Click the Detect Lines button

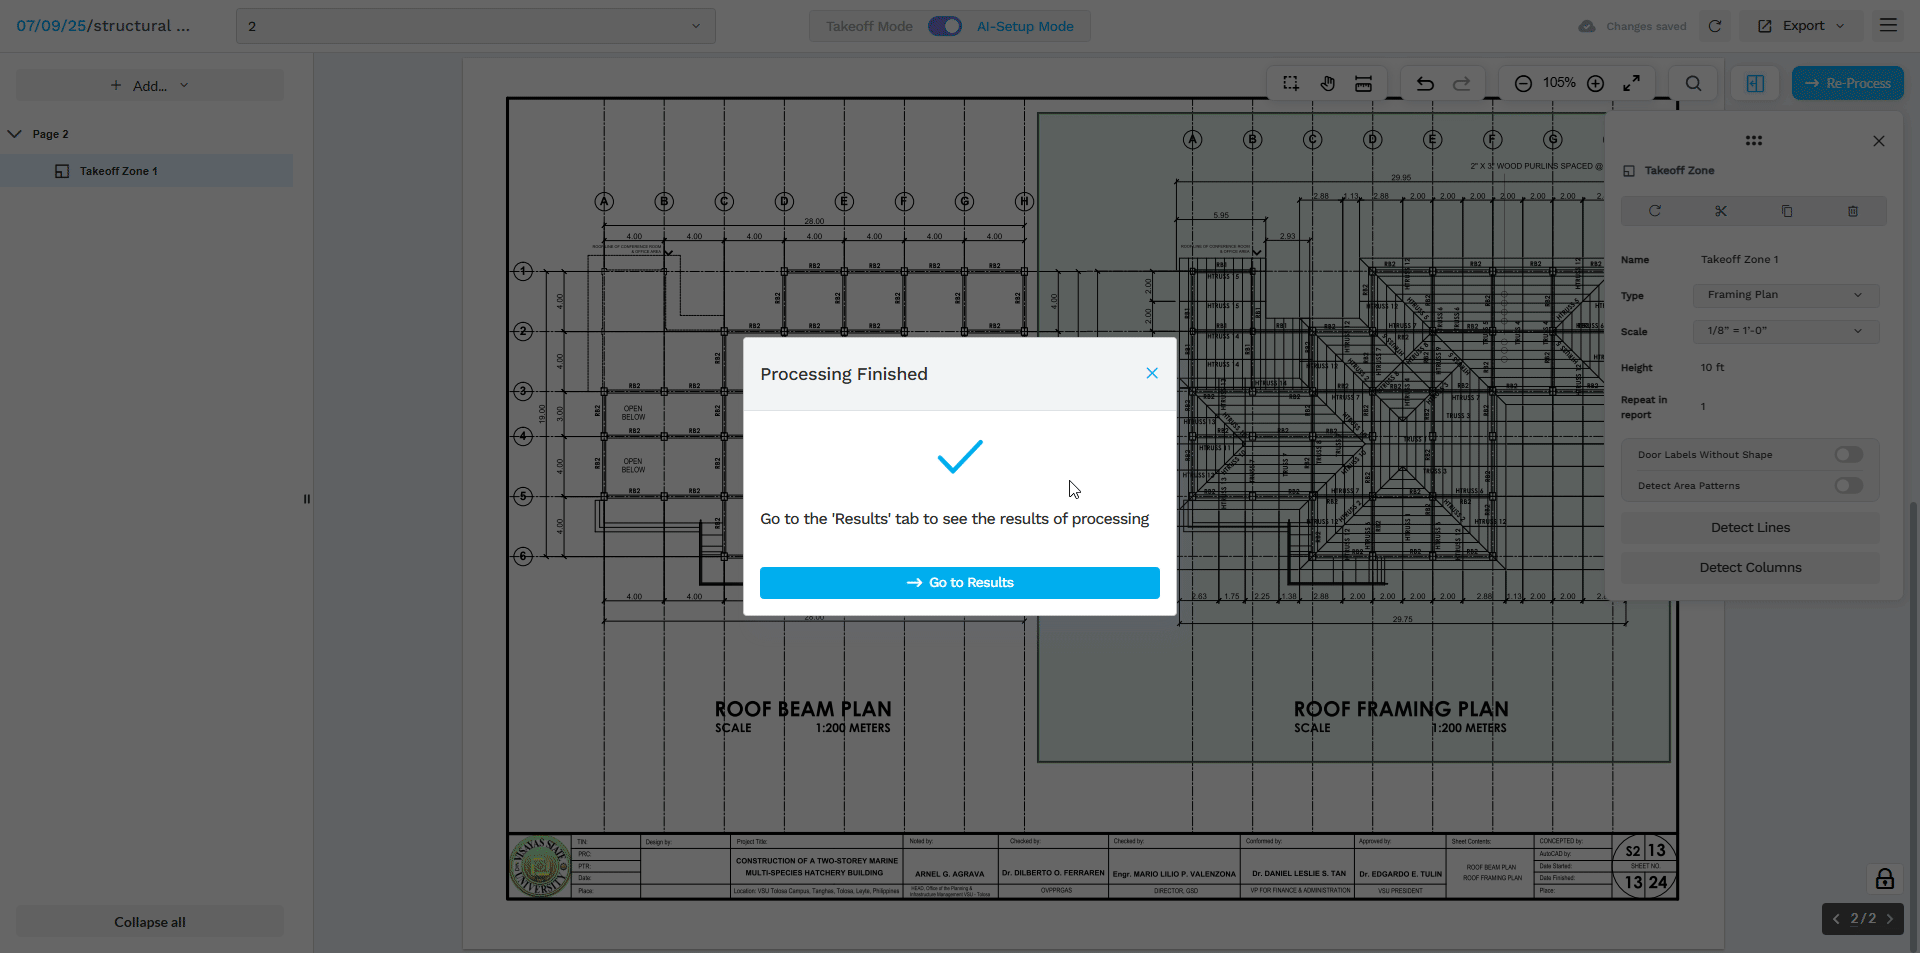tap(1750, 528)
